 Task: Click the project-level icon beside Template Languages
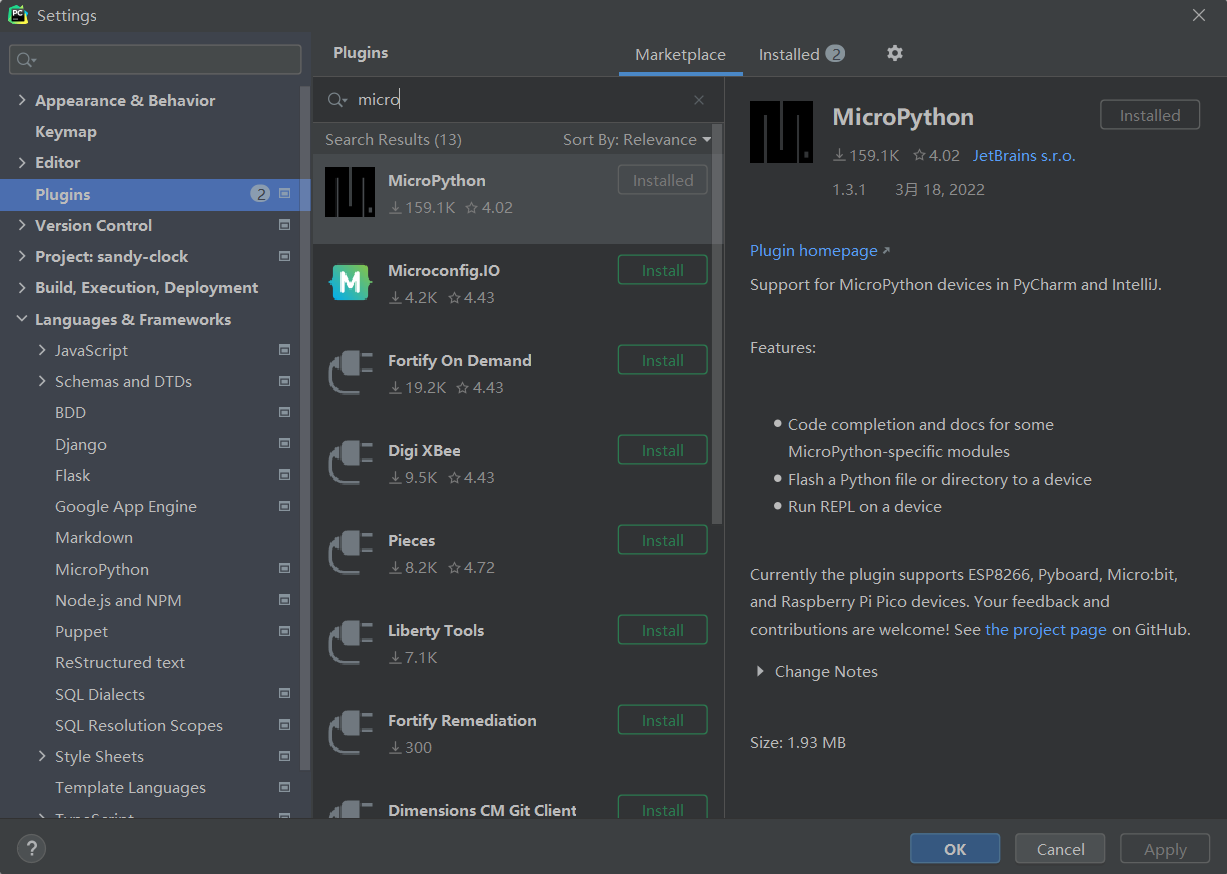click(285, 788)
